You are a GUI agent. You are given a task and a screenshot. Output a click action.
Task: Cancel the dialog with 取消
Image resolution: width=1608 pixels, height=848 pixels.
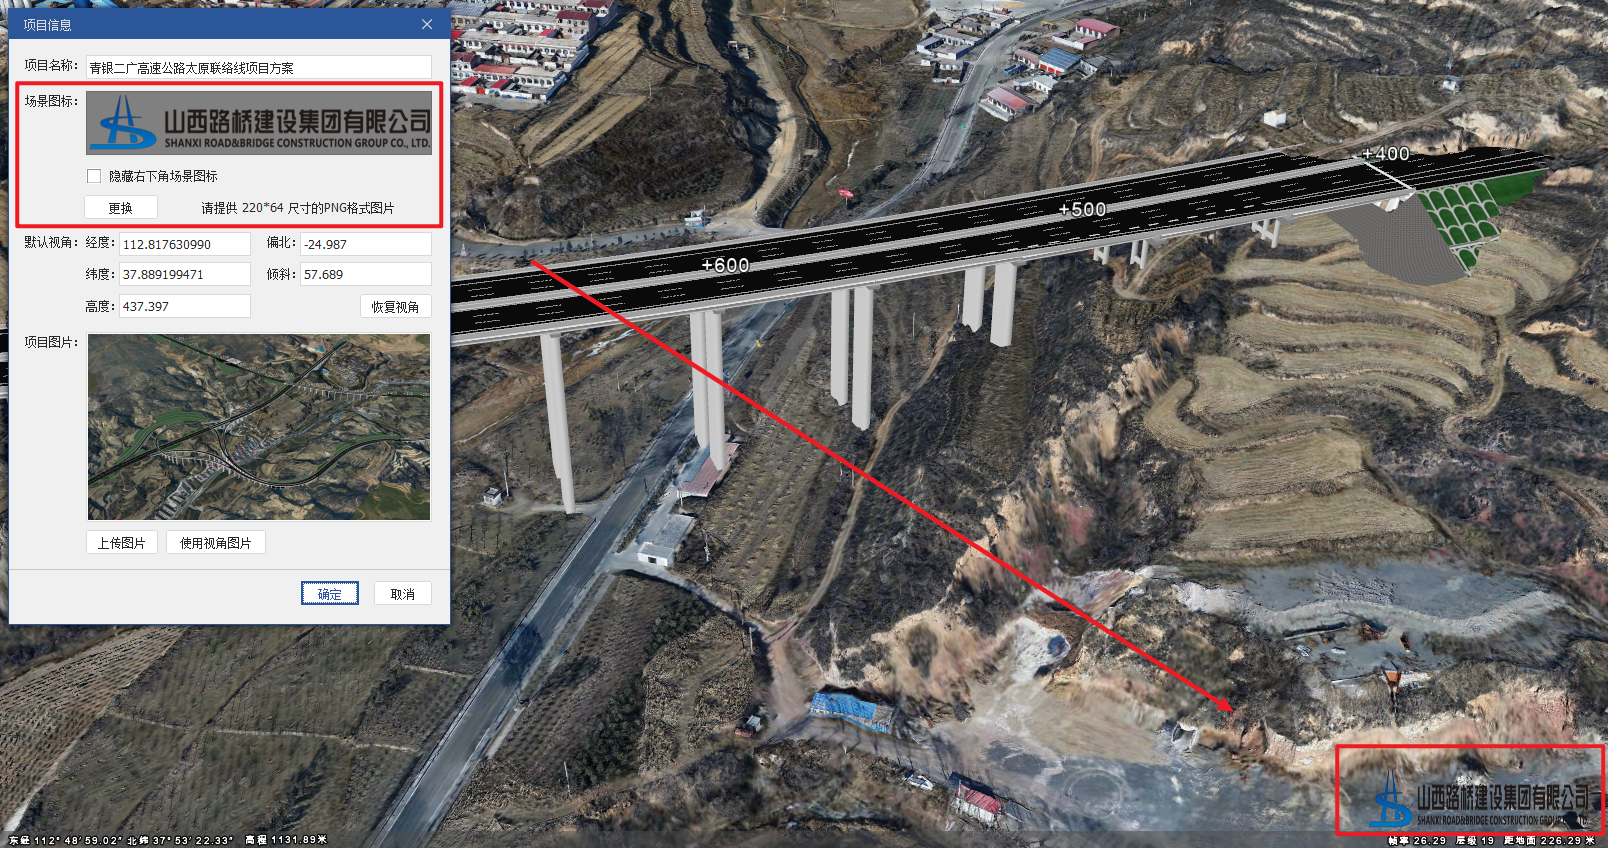(x=403, y=593)
